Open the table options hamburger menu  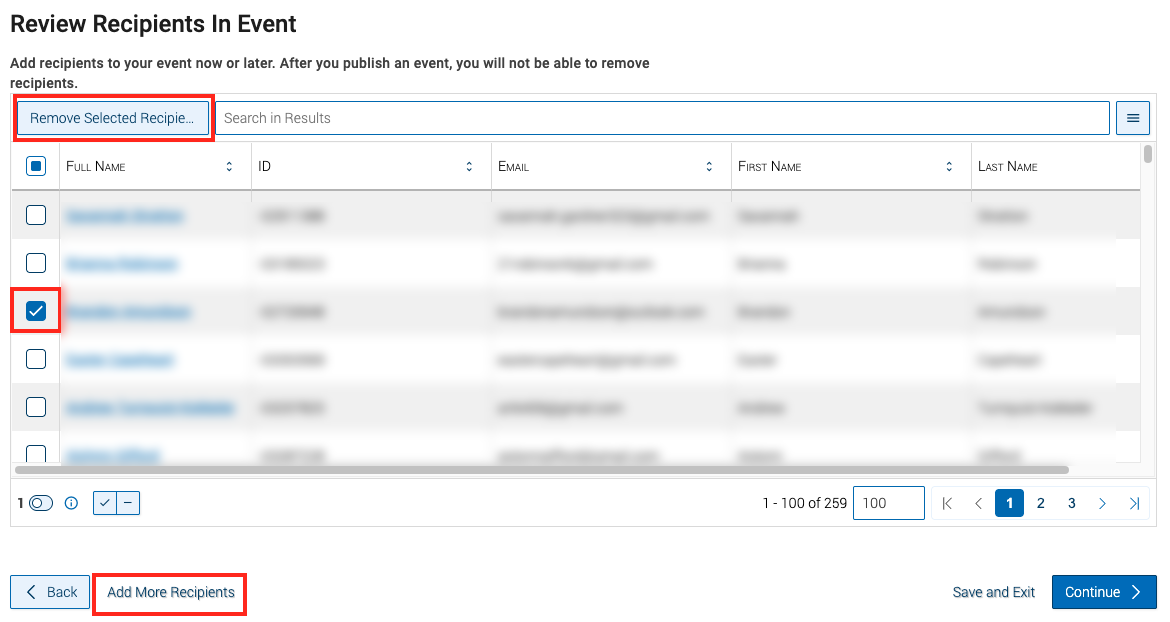pos(1133,118)
